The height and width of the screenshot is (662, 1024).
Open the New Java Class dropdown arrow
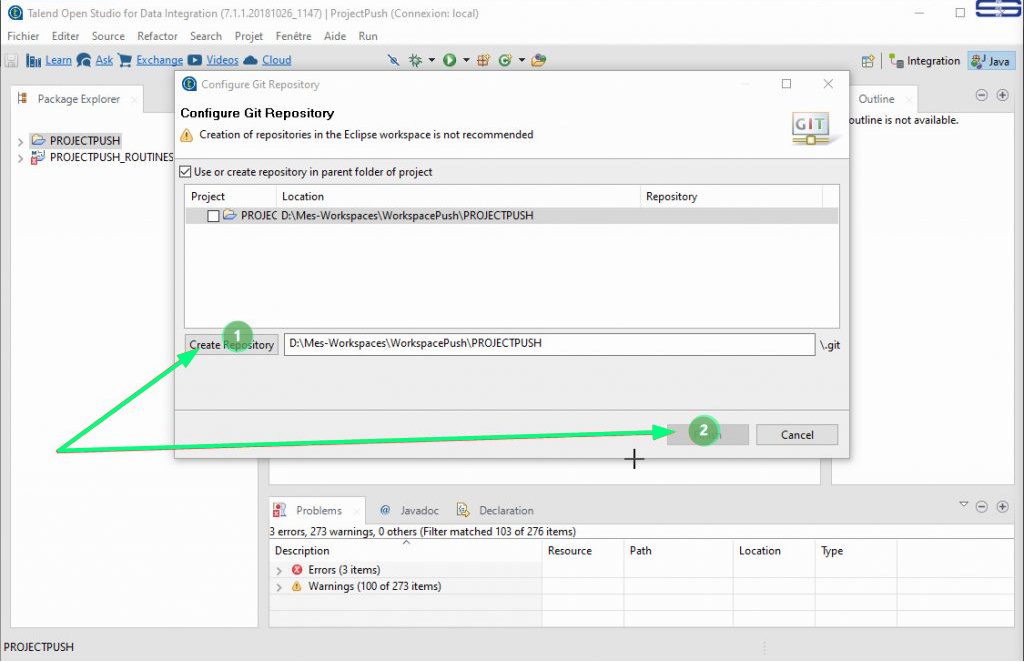pyautogui.click(x=521, y=60)
